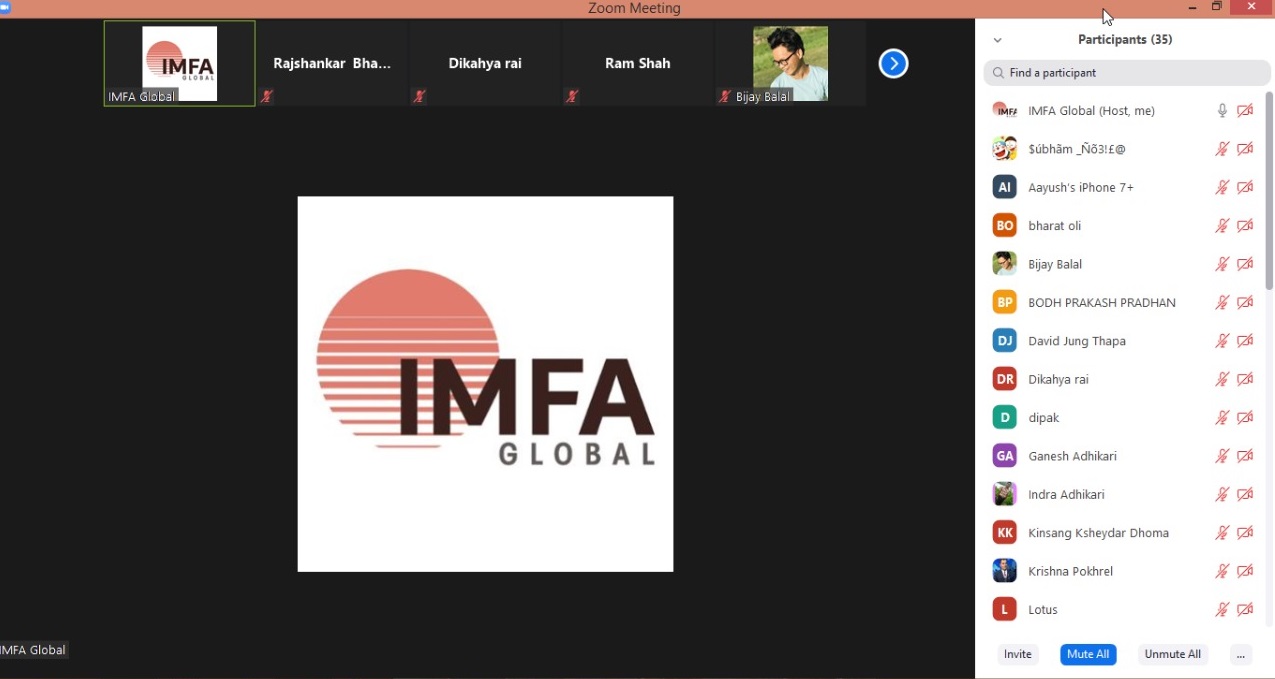Select IMFA Global (Host, me) in list
Screen dimensions: 1275x679
point(1092,111)
